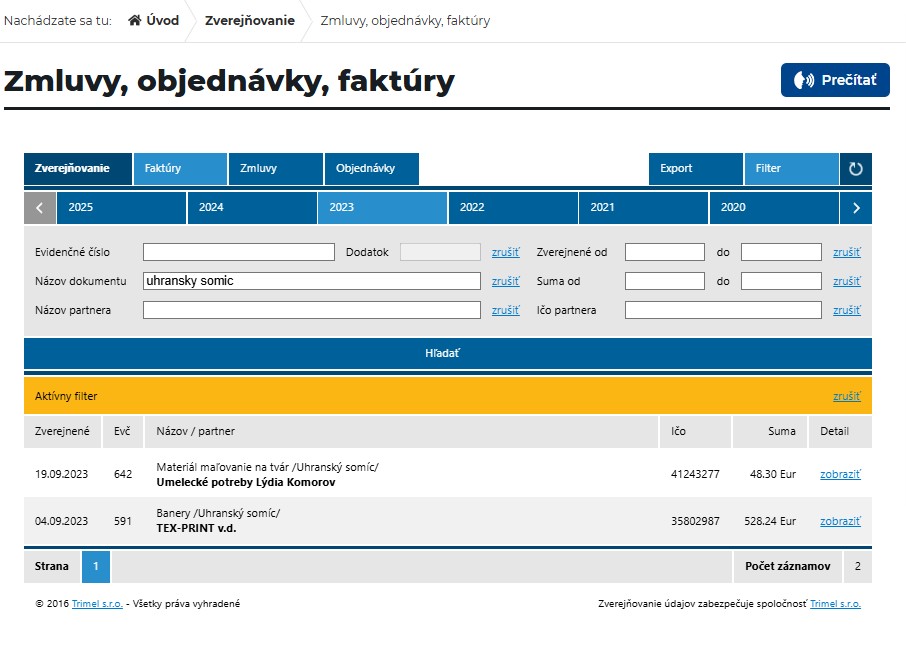Go to previous years with left arrow
Viewport: 906px width, 655px height.
[40, 208]
